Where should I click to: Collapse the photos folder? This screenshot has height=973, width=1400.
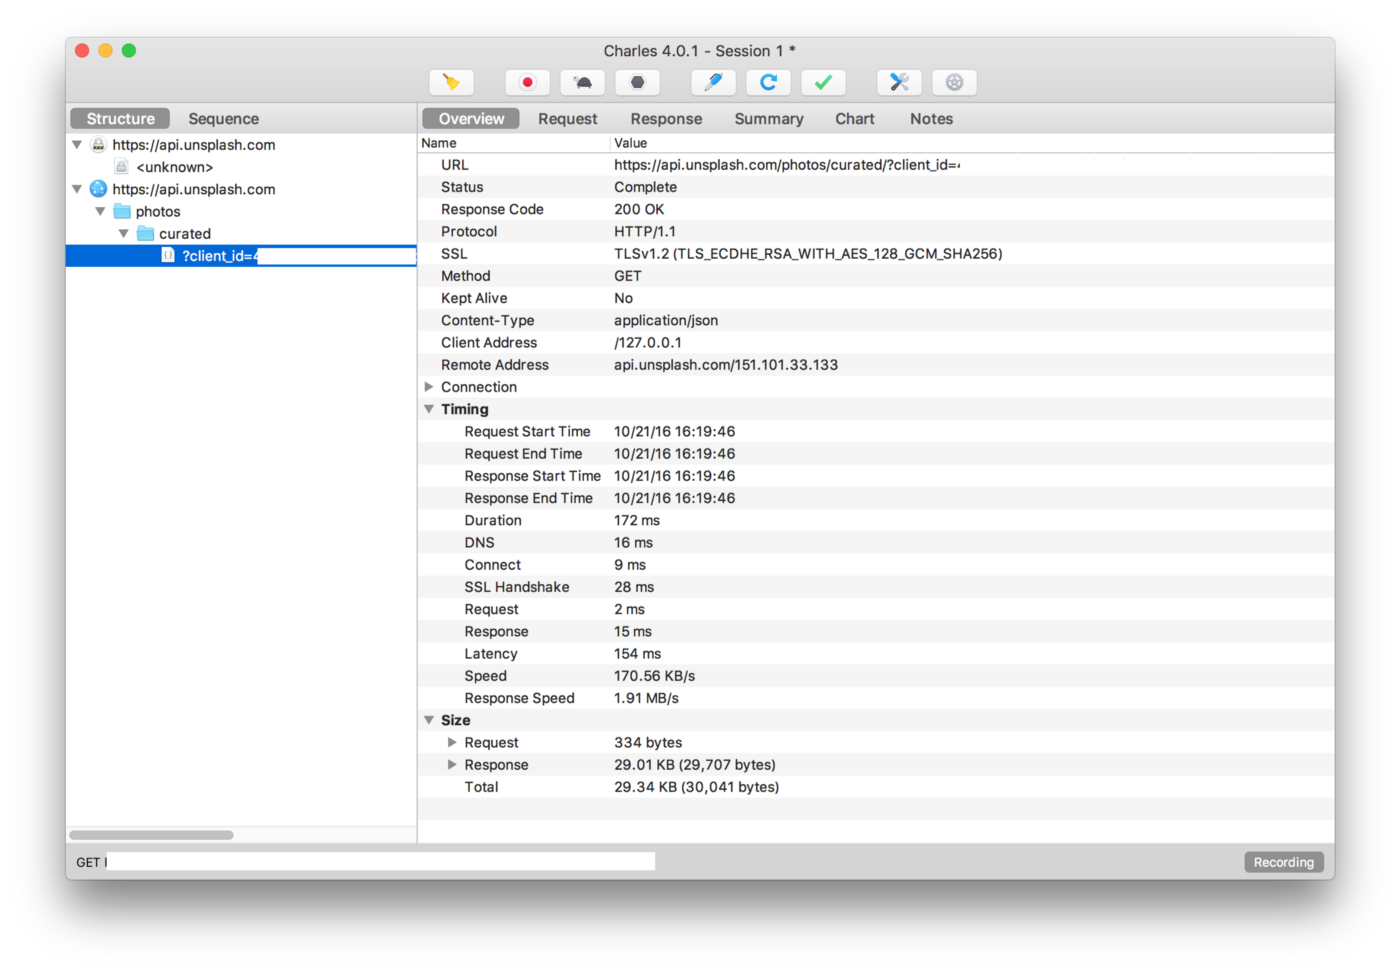coord(100,211)
